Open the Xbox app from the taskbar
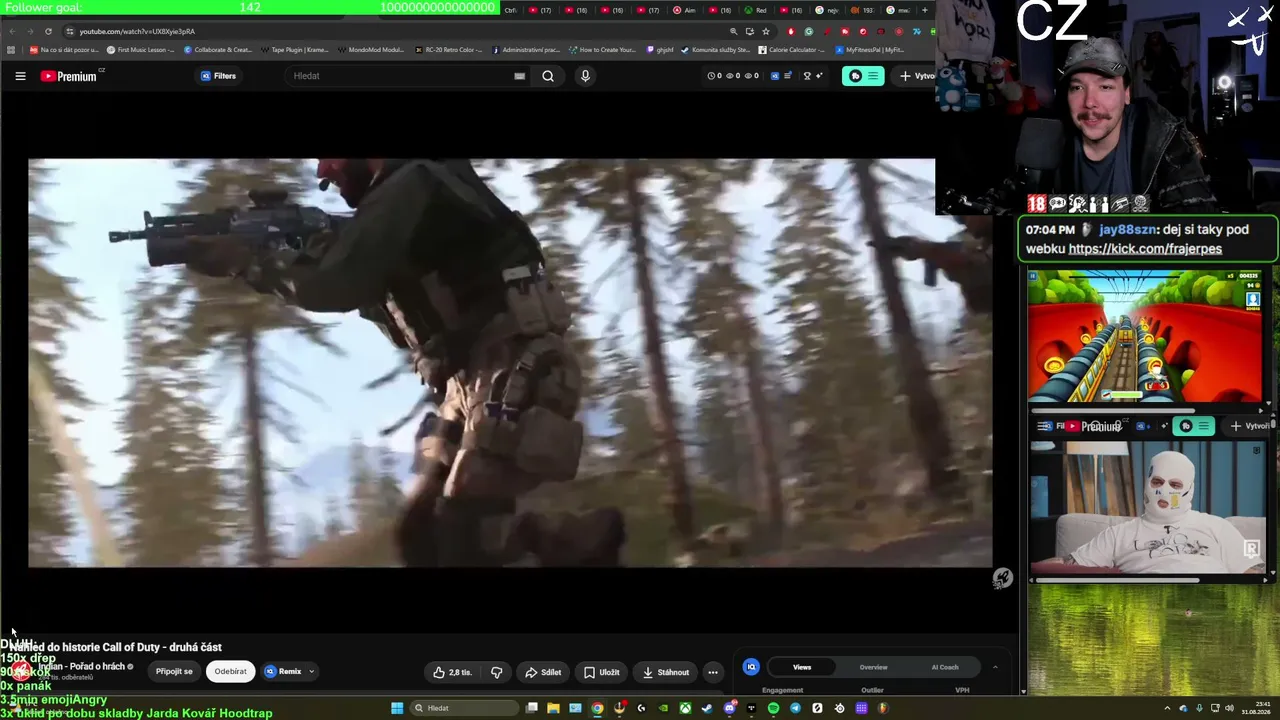Image resolution: width=1280 pixels, height=720 pixels. (x=685, y=708)
